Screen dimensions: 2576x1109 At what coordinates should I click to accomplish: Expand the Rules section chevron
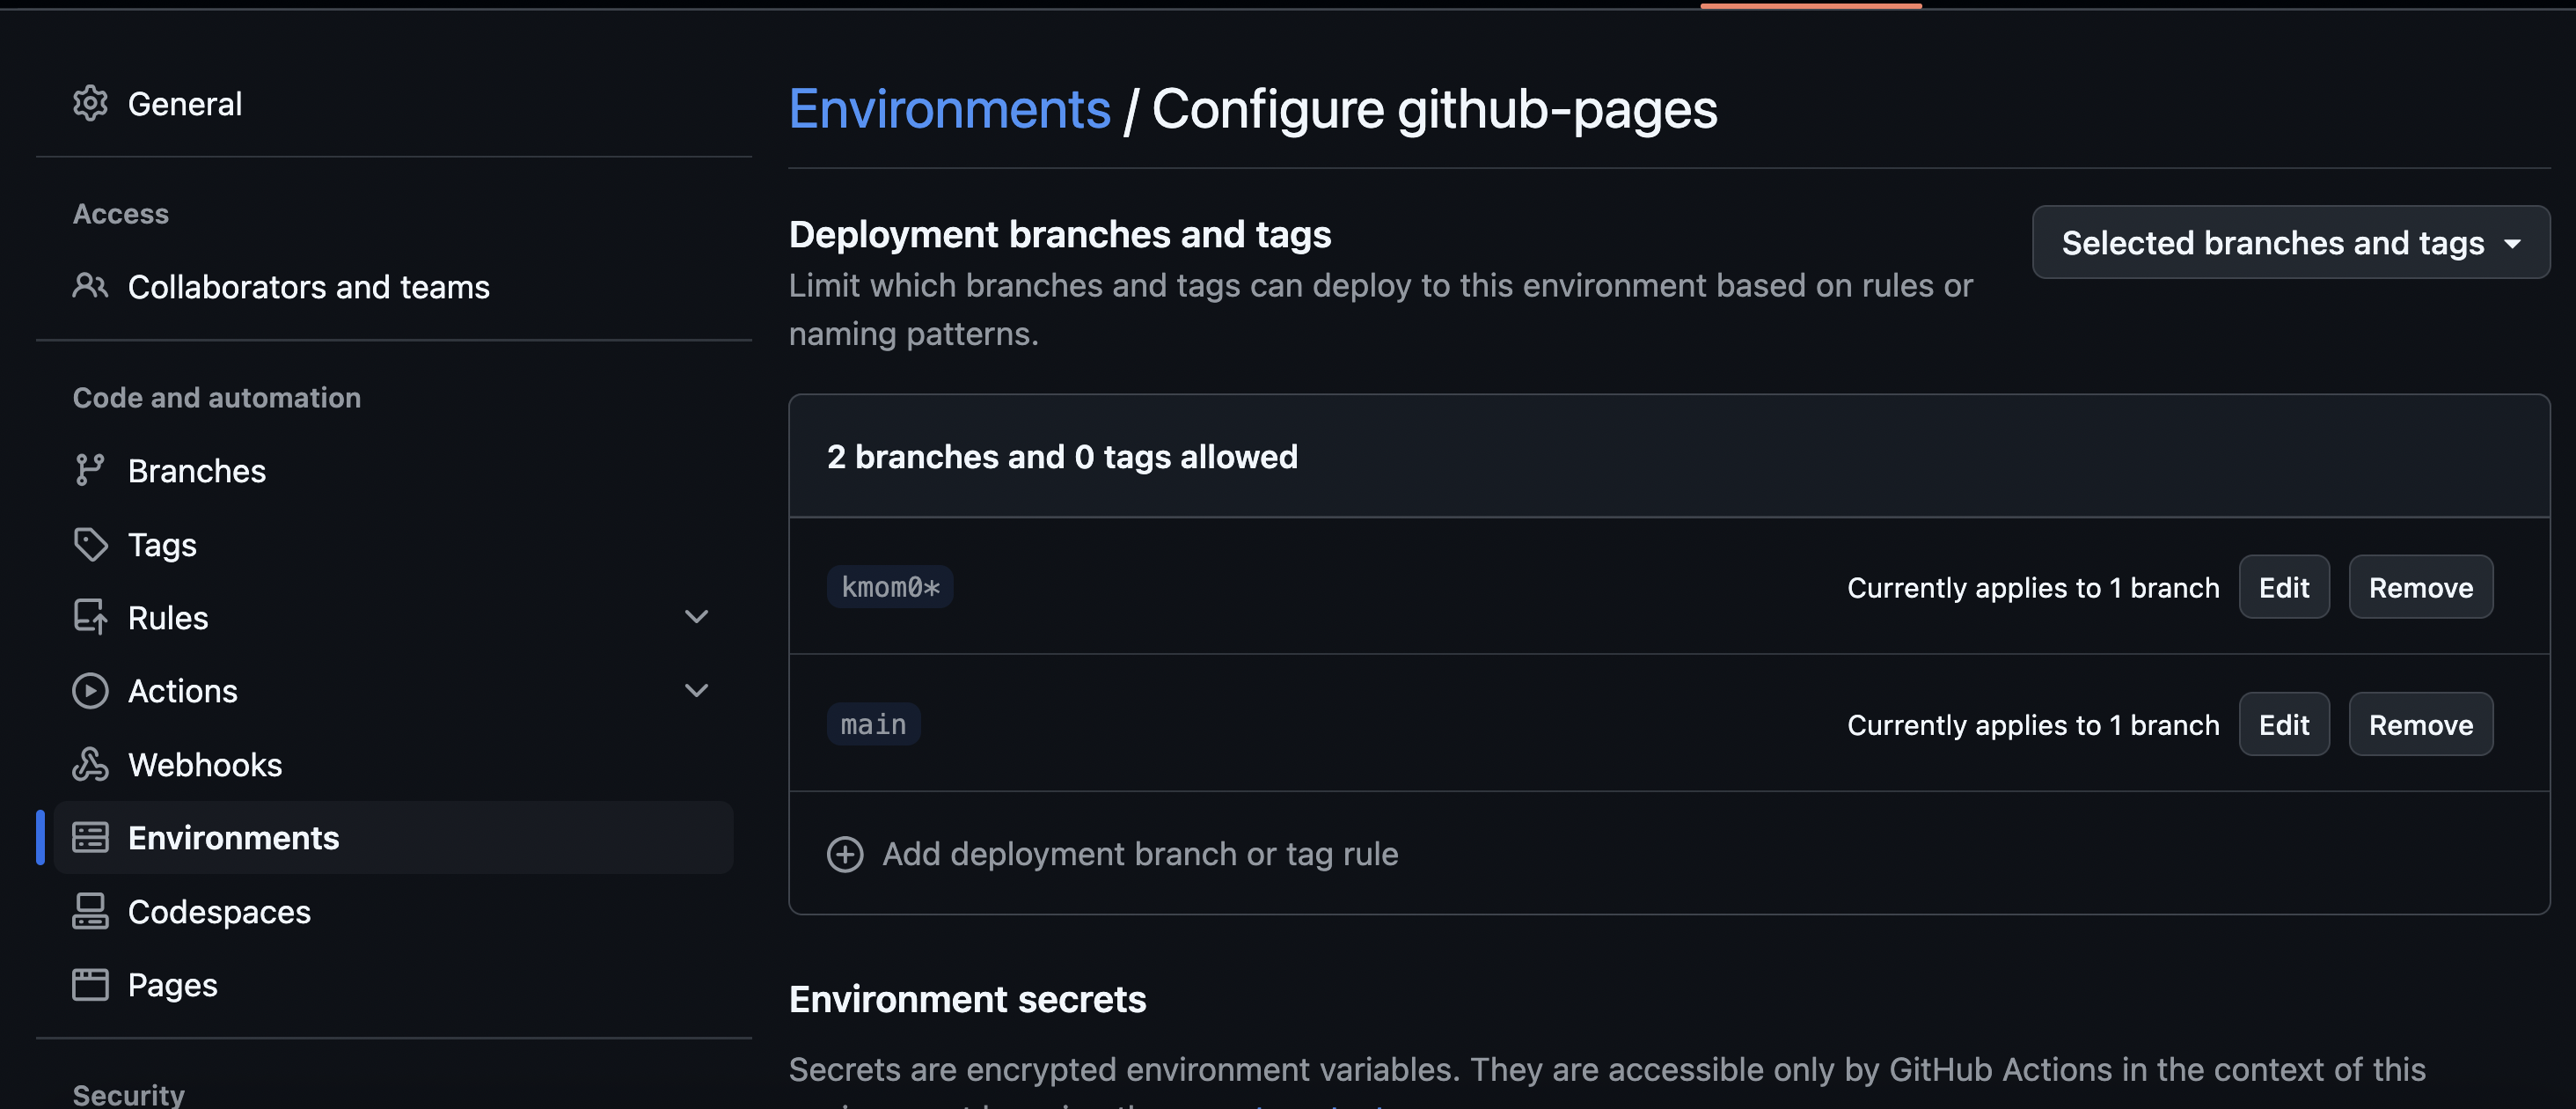click(697, 617)
